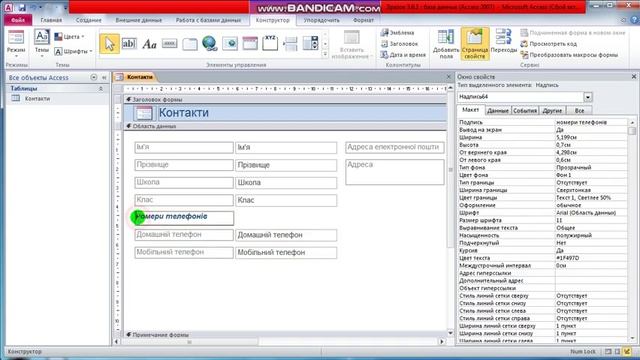Open Переходы tab order icon
Image resolution: width=640 pixels, height=360 pixels.
[504, 41]
